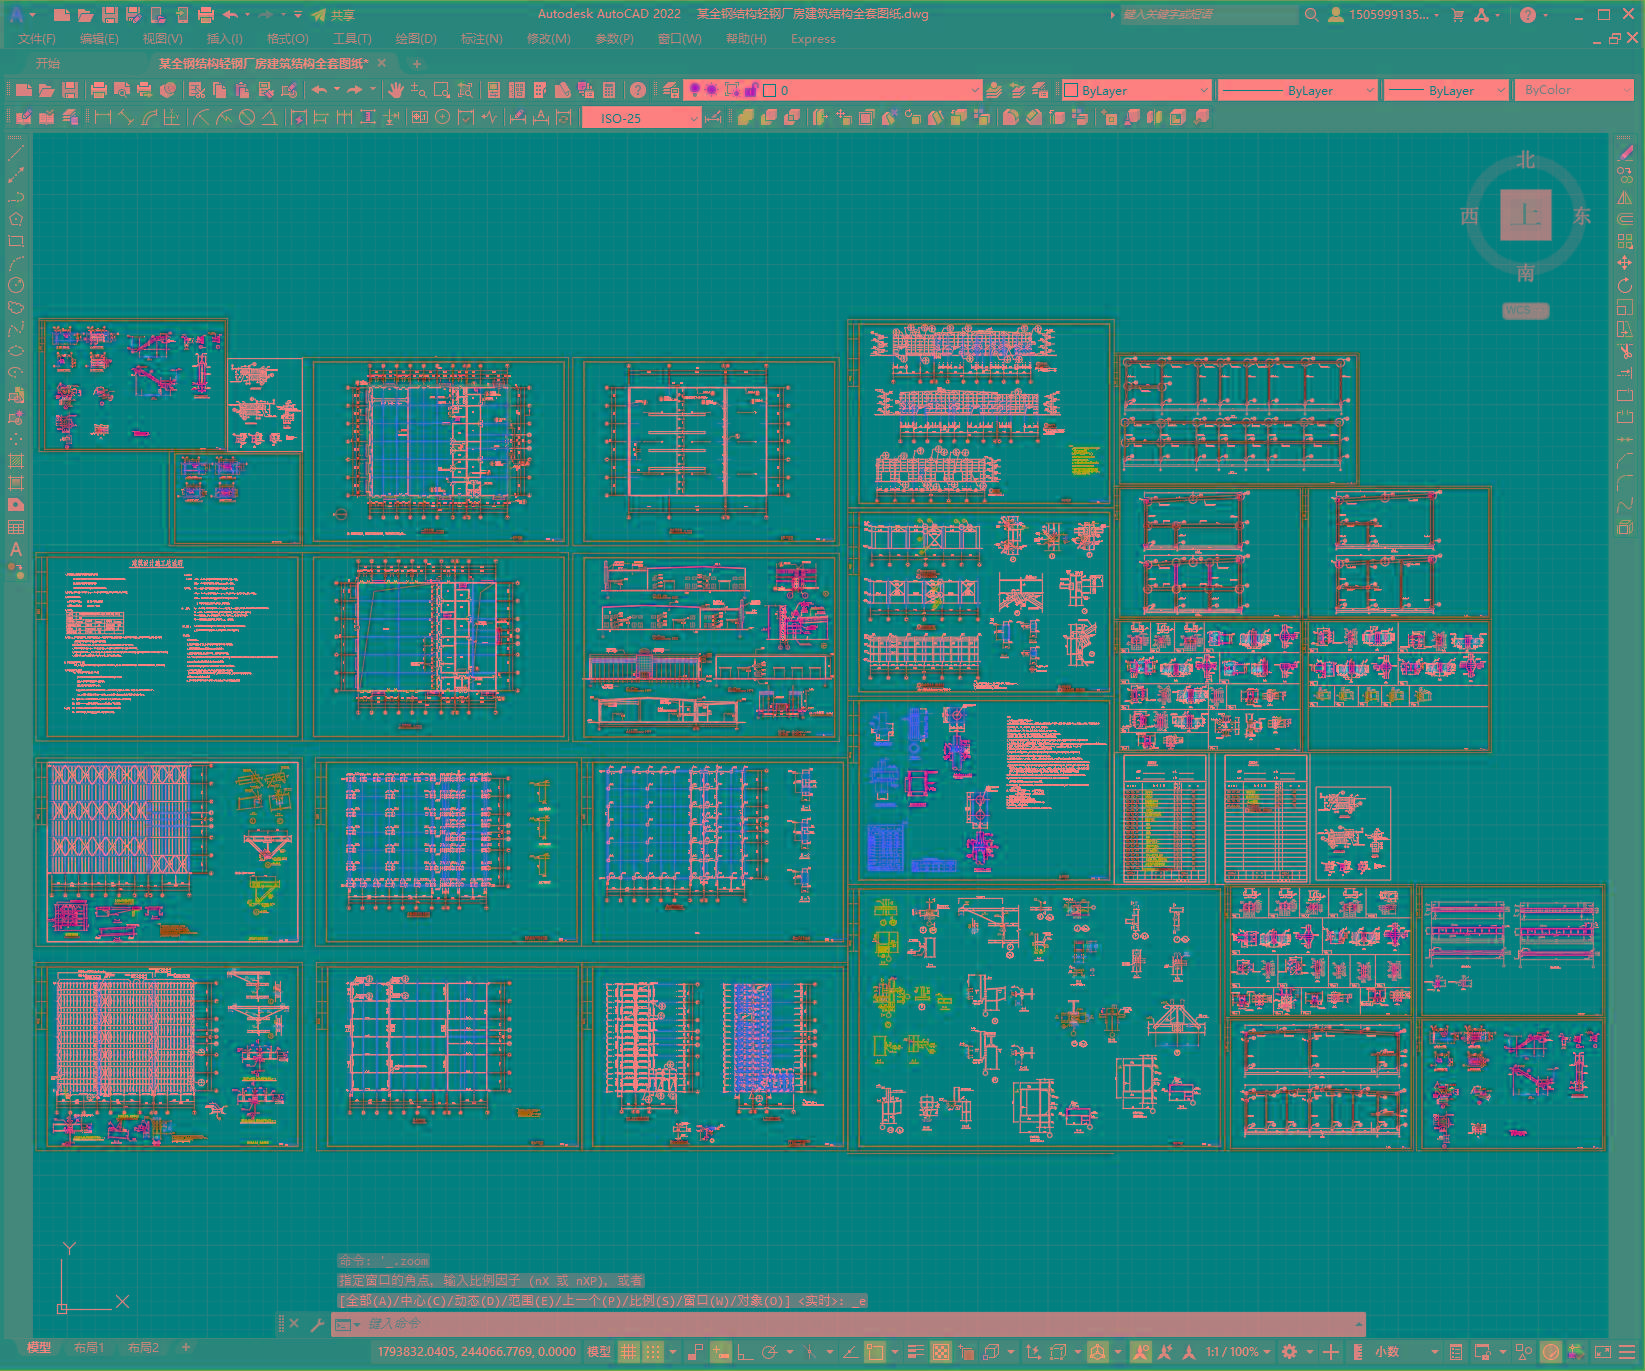This screenshot has width=1645, height=1371.
Task: Click the New drawing icon in quick access toolbar
Action: [x=61, y=15]
